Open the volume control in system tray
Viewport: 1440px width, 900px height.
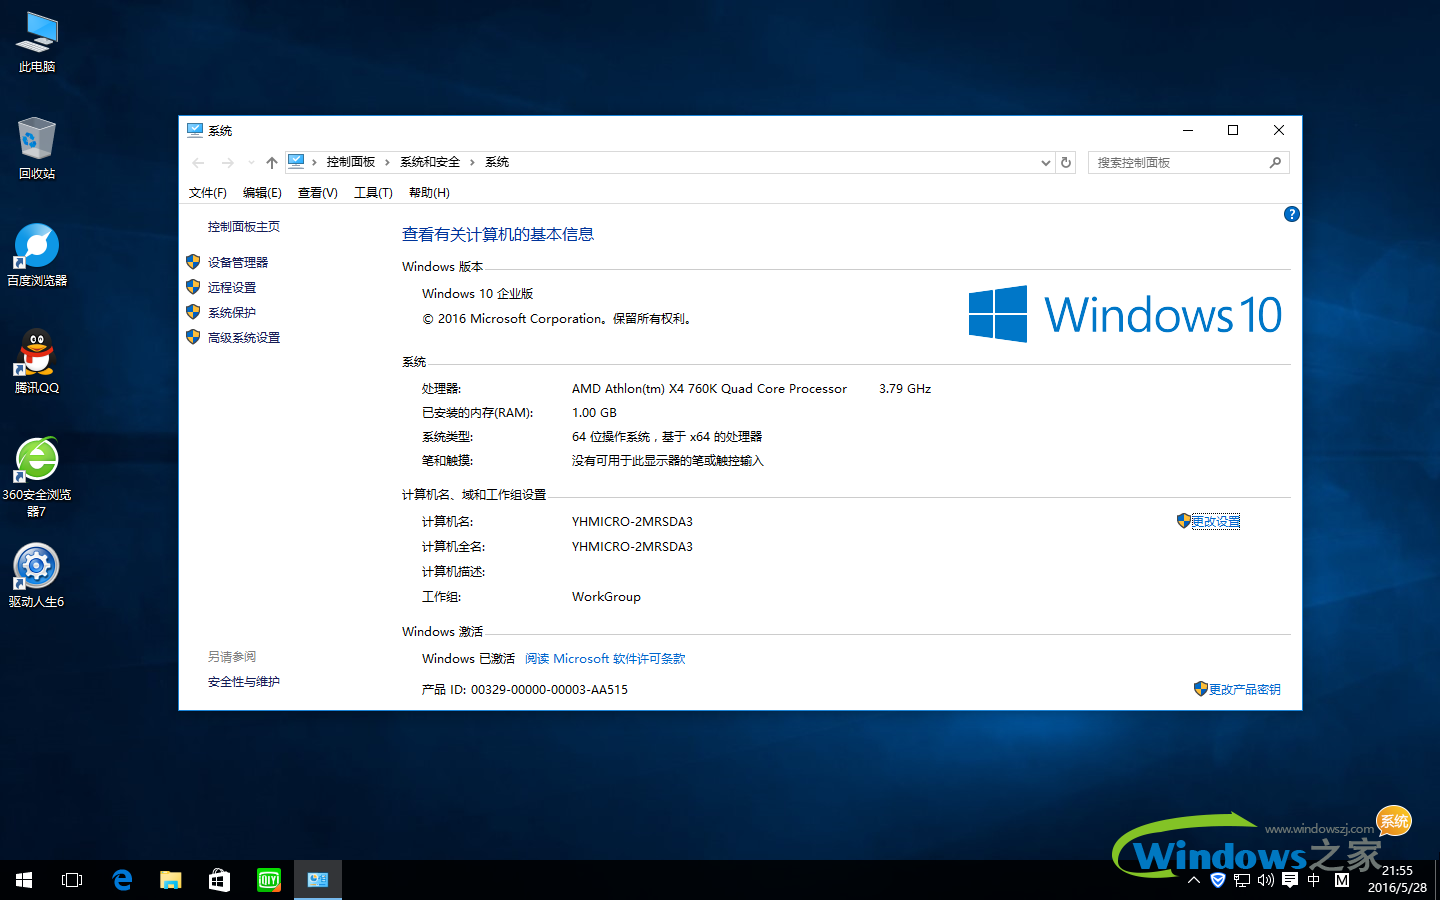(1265, 880)
